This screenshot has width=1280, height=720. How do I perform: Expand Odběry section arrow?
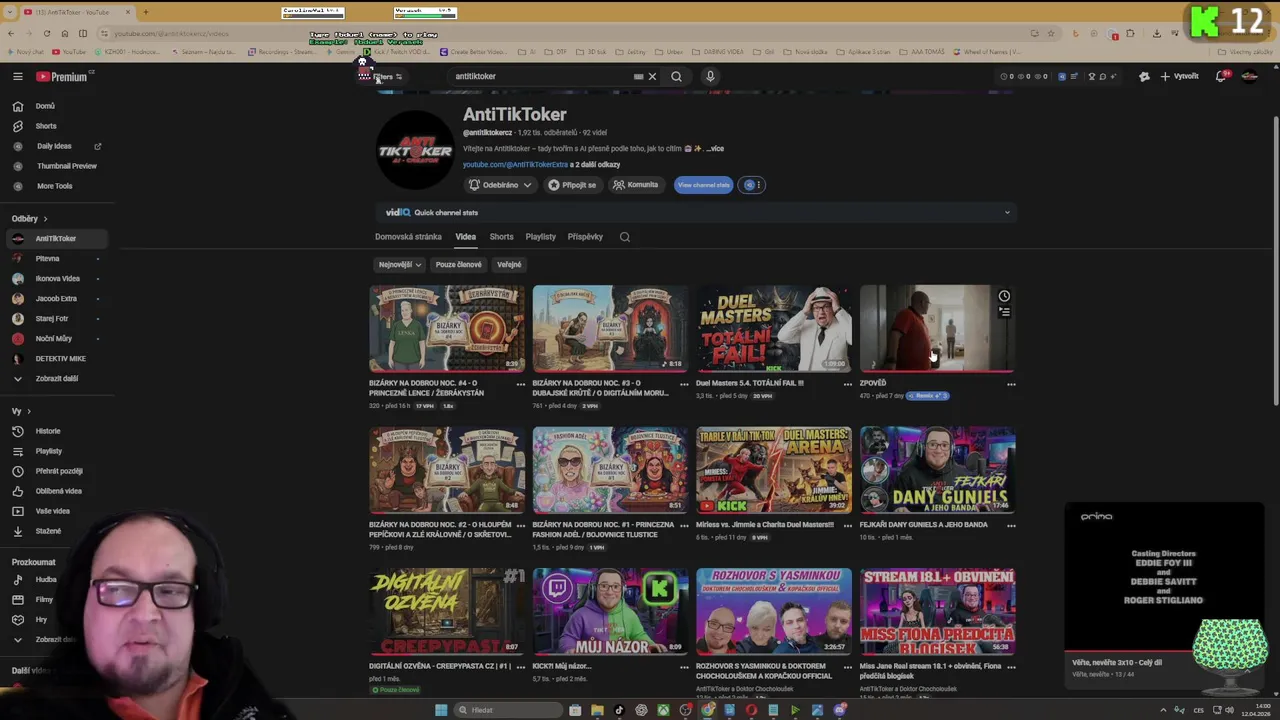[x=45, y=219]
